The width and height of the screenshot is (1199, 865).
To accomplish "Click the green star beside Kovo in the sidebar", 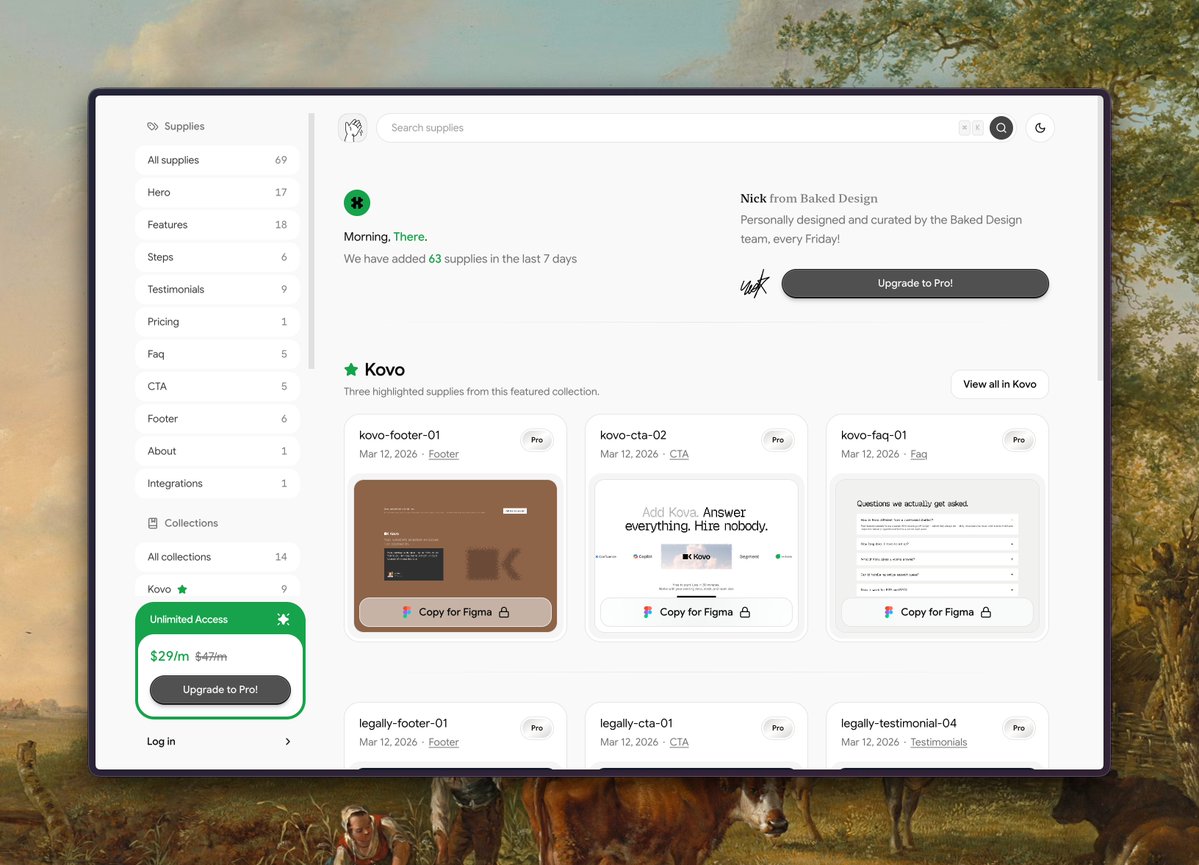I will (182, 589).
